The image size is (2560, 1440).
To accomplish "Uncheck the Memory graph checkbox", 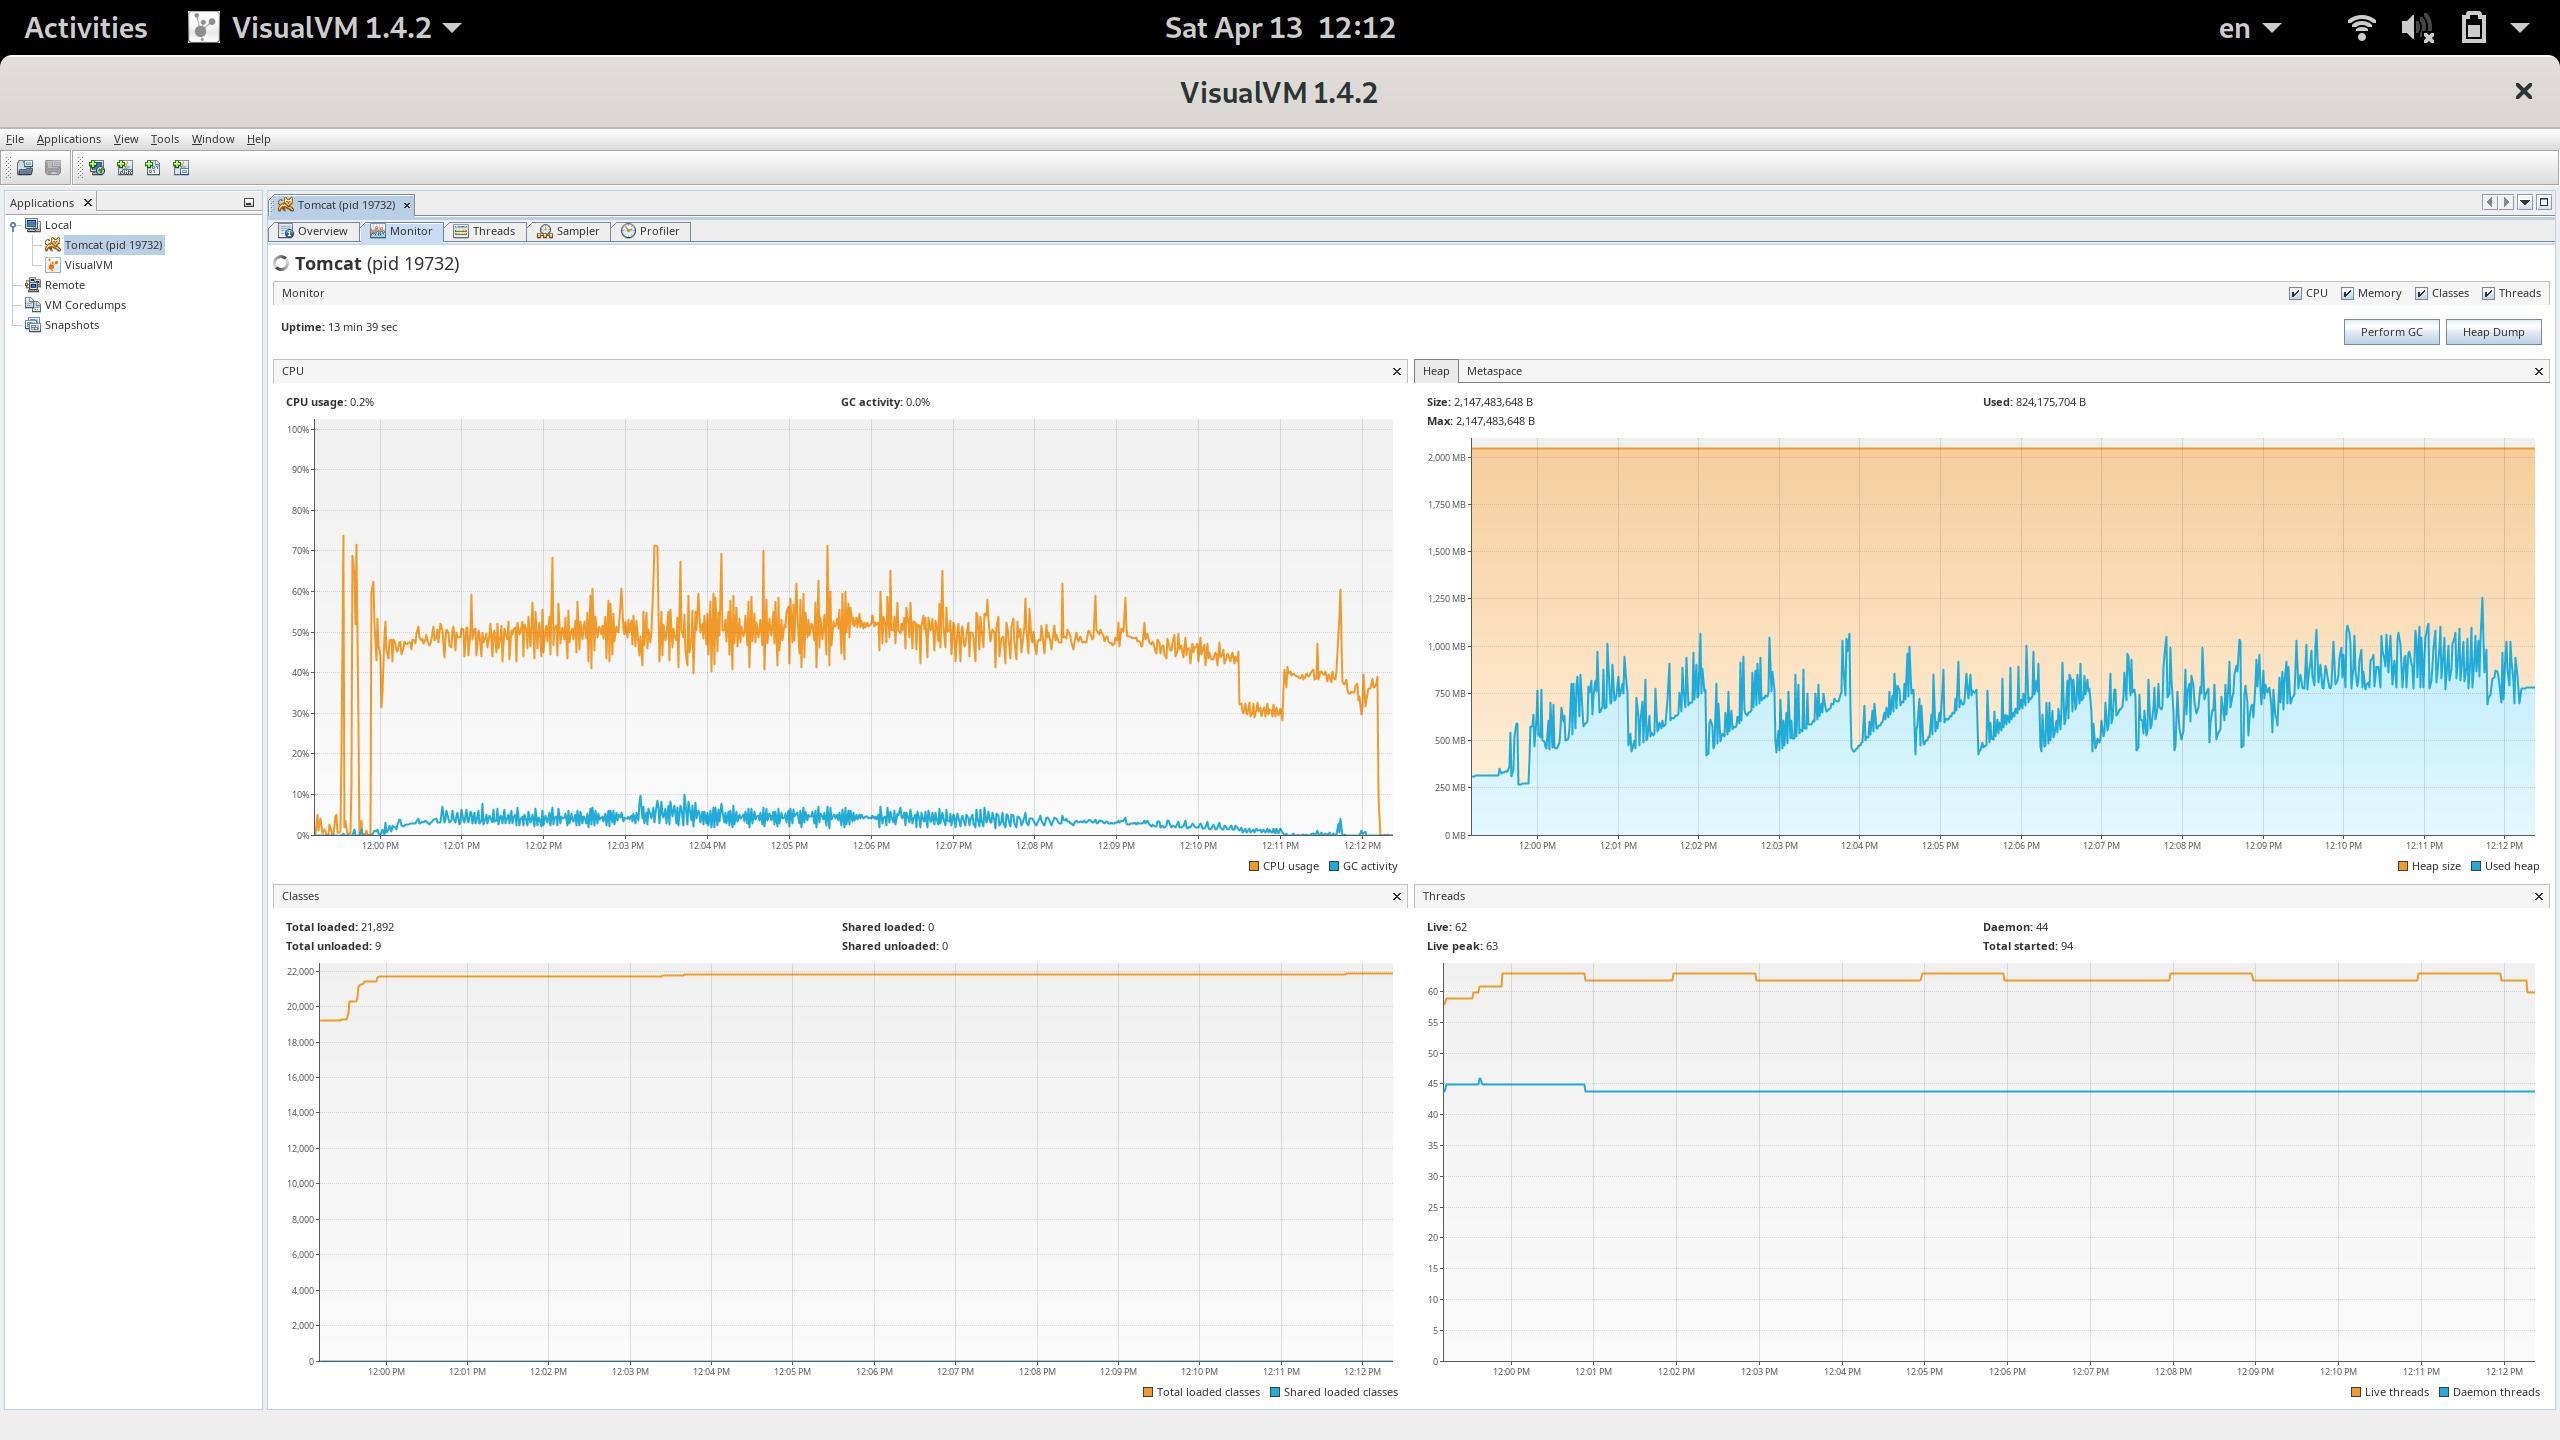I will (2347, 294).
